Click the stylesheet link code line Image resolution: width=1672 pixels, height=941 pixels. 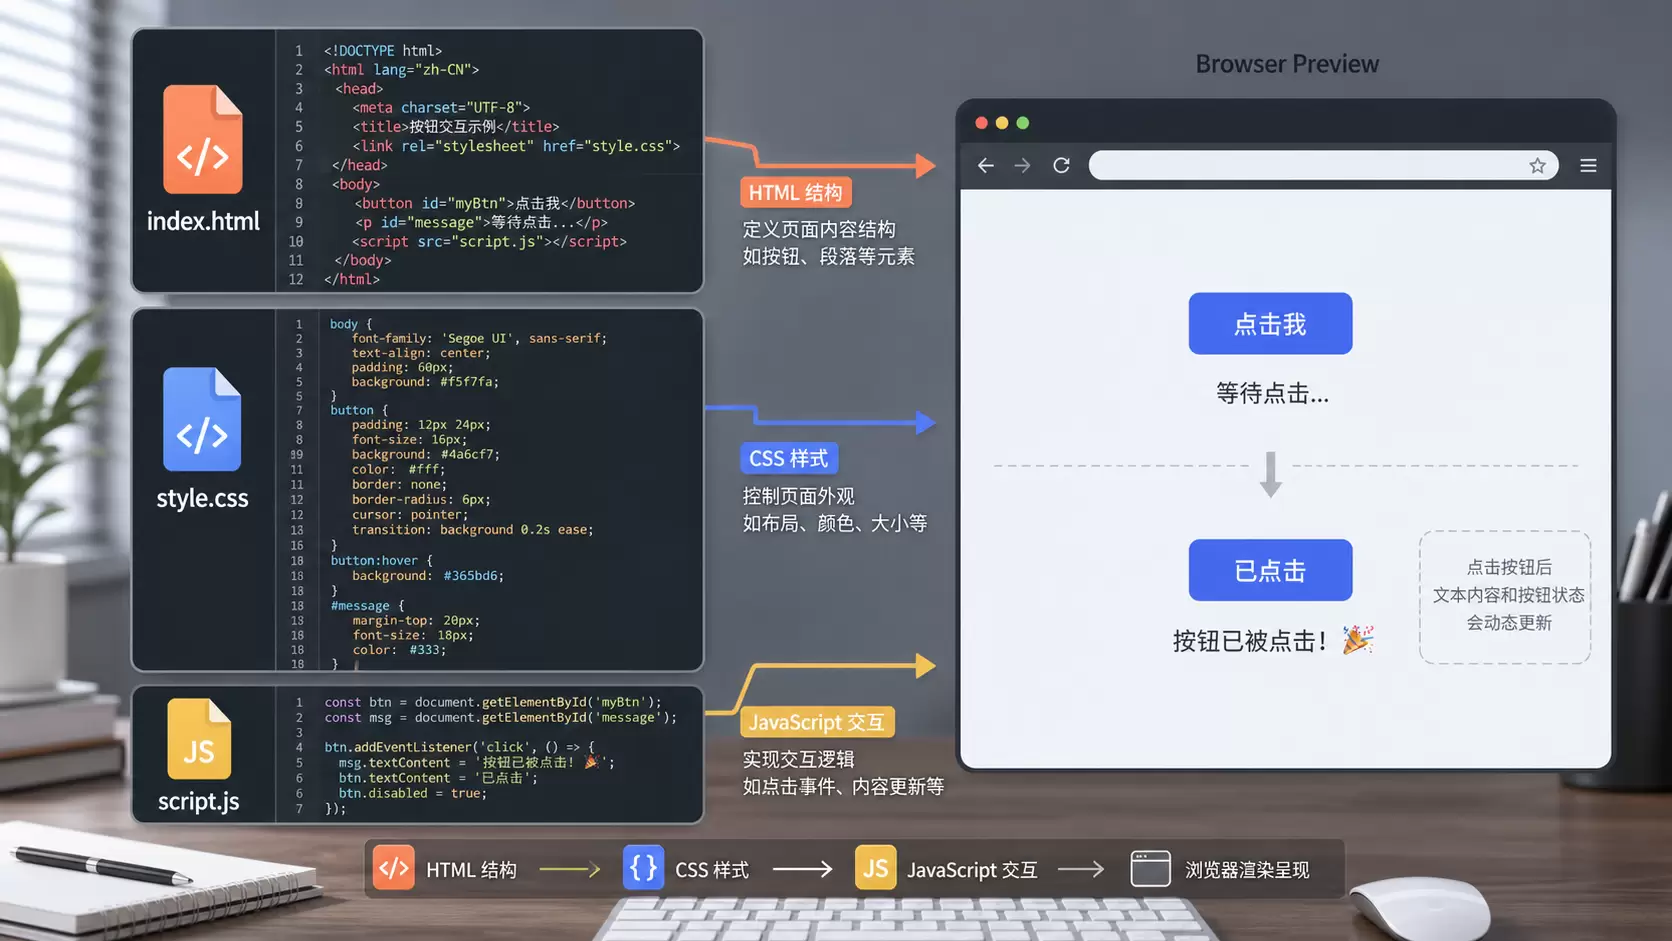[516, 146]
